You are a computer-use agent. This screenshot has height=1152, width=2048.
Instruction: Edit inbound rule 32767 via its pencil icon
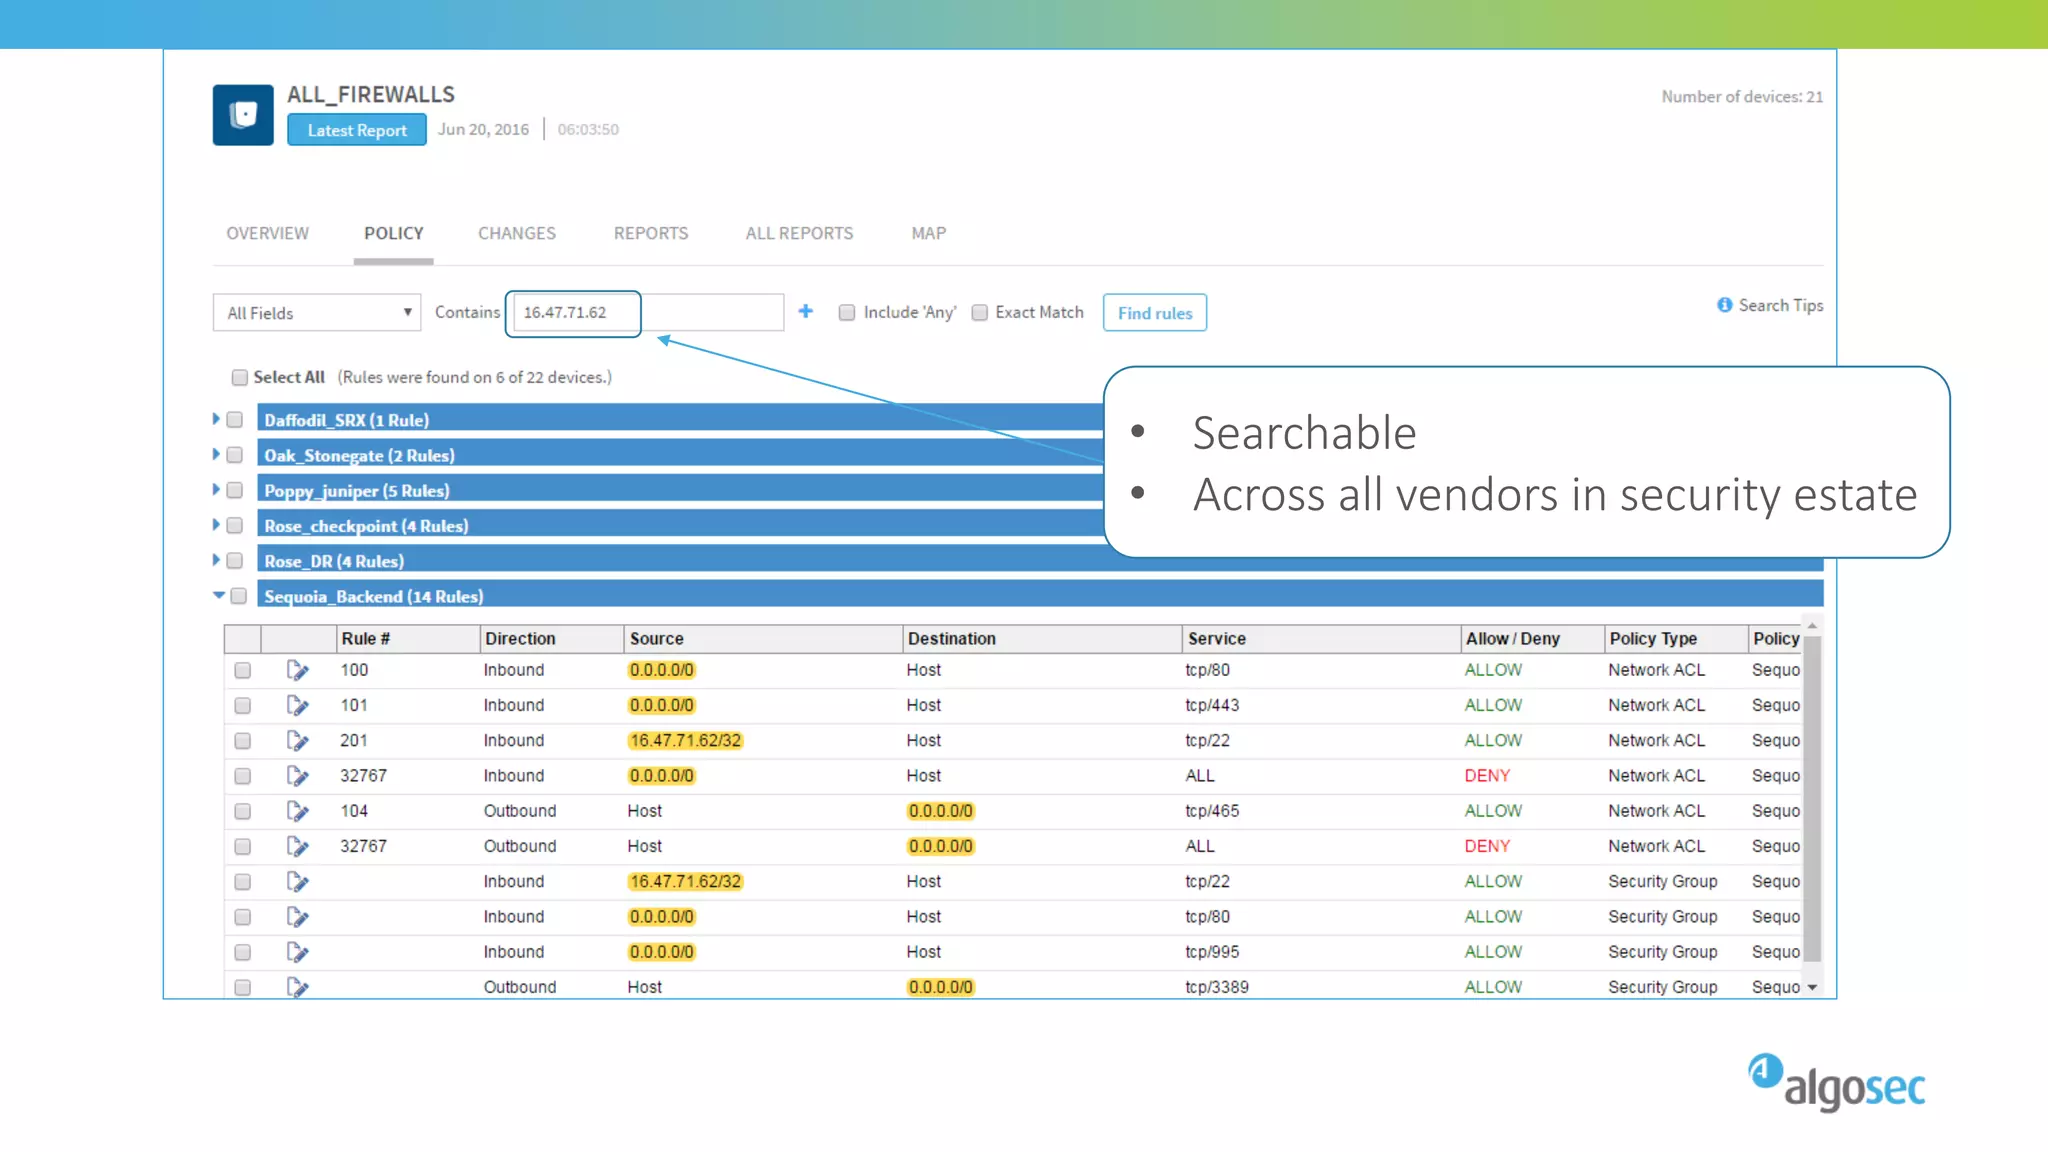pos(297,775)
